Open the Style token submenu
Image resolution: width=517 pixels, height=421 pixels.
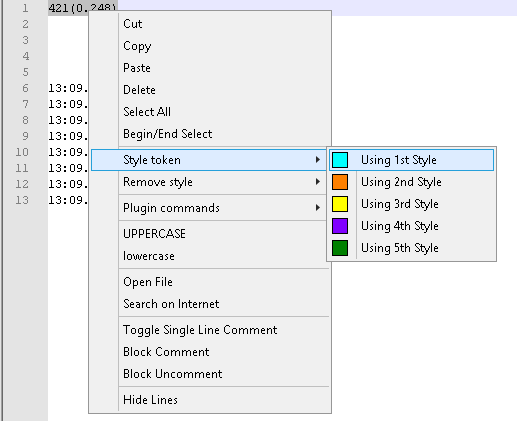(209, 160)
